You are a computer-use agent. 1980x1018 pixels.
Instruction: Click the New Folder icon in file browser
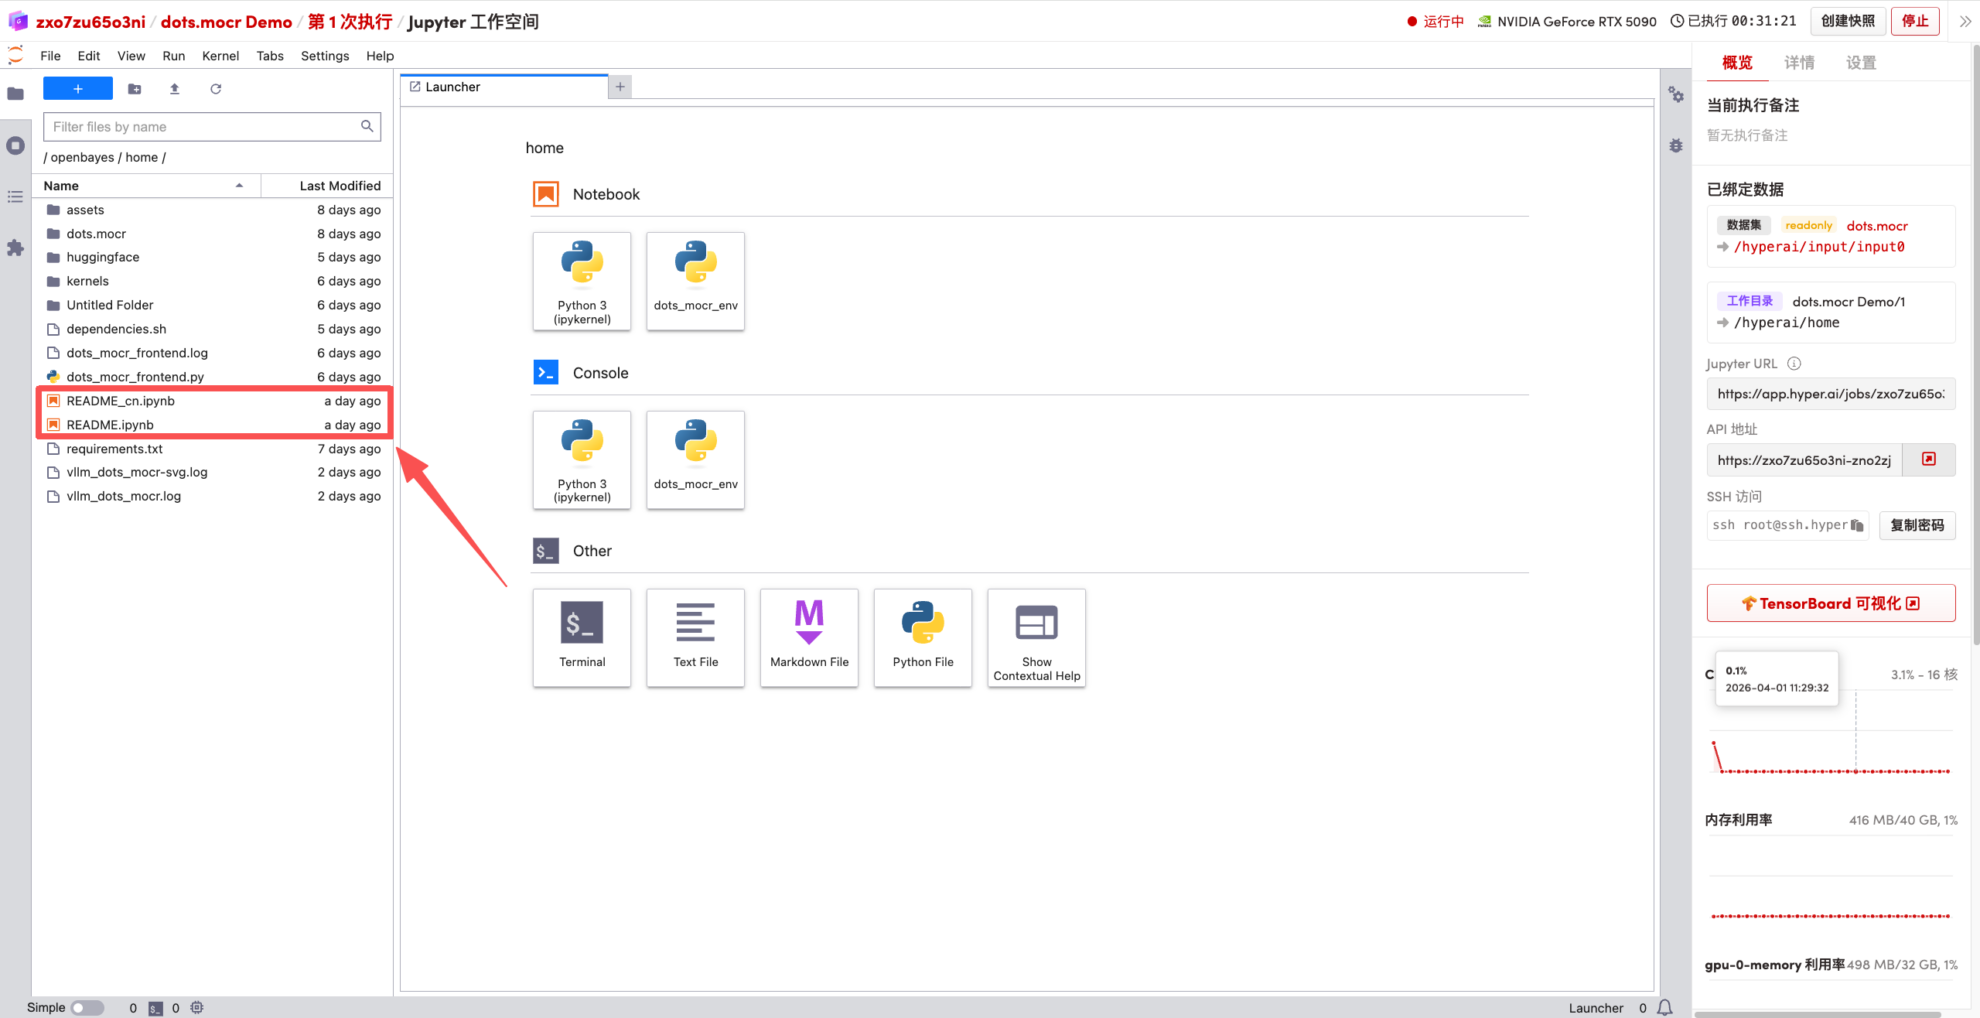[x=135, y=89]
